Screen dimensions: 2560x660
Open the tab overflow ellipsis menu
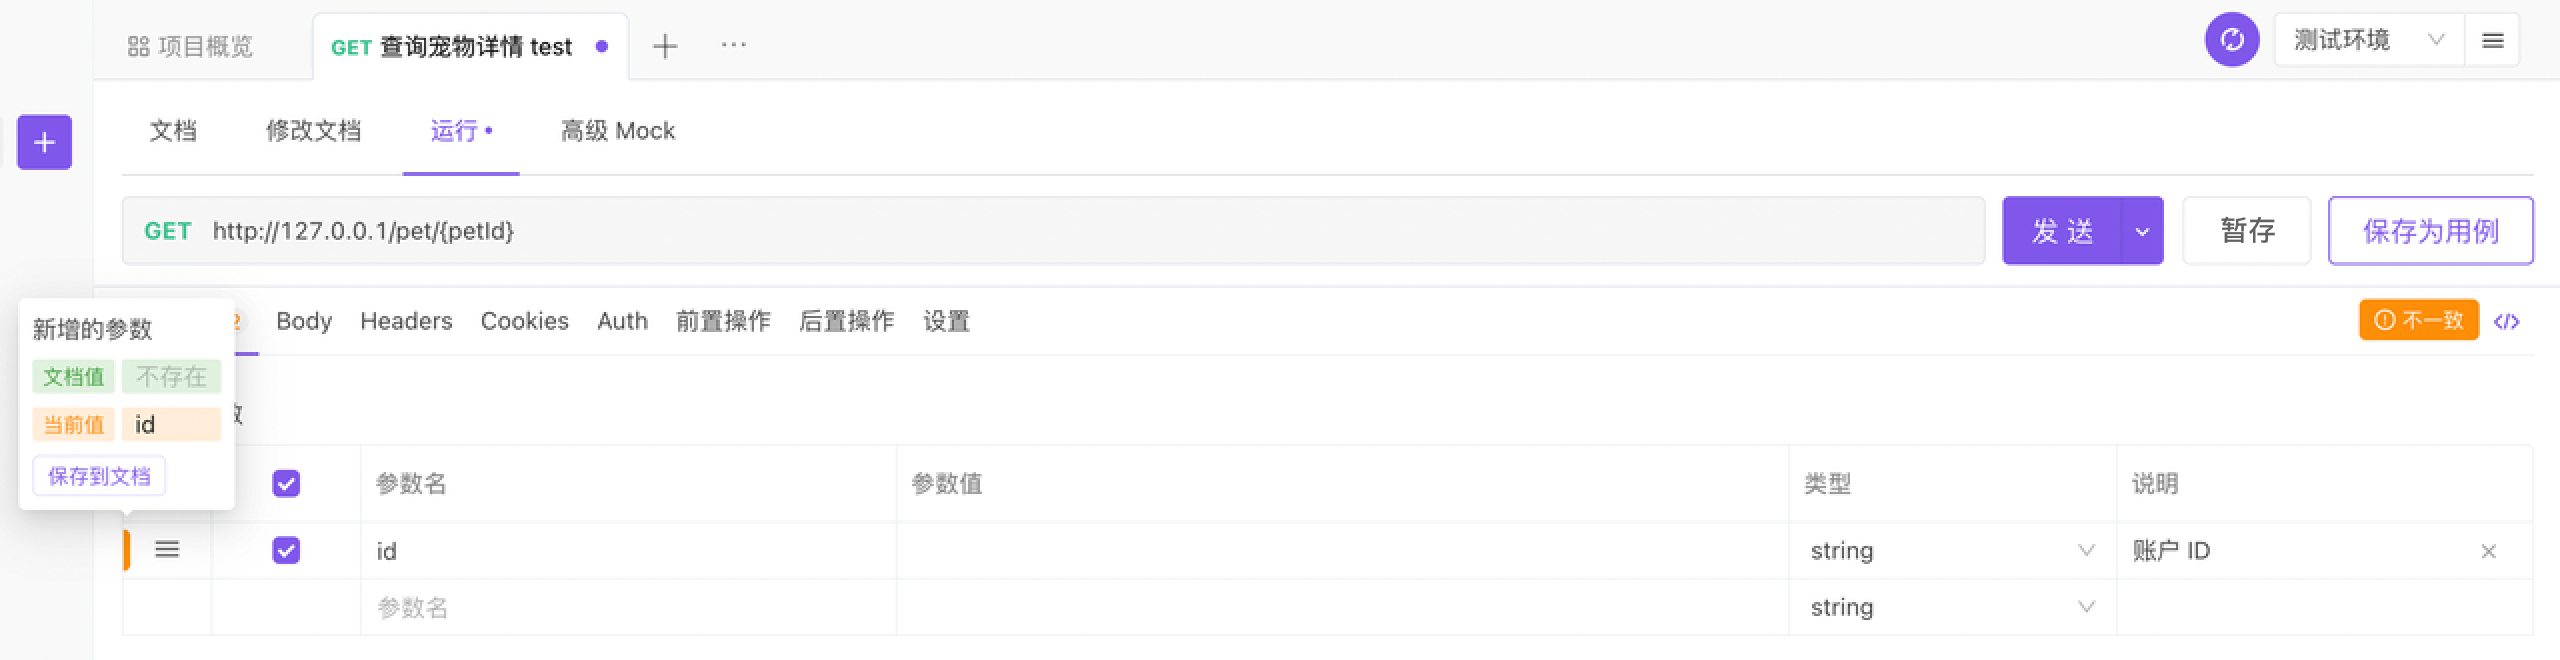[x=734, y=46]
